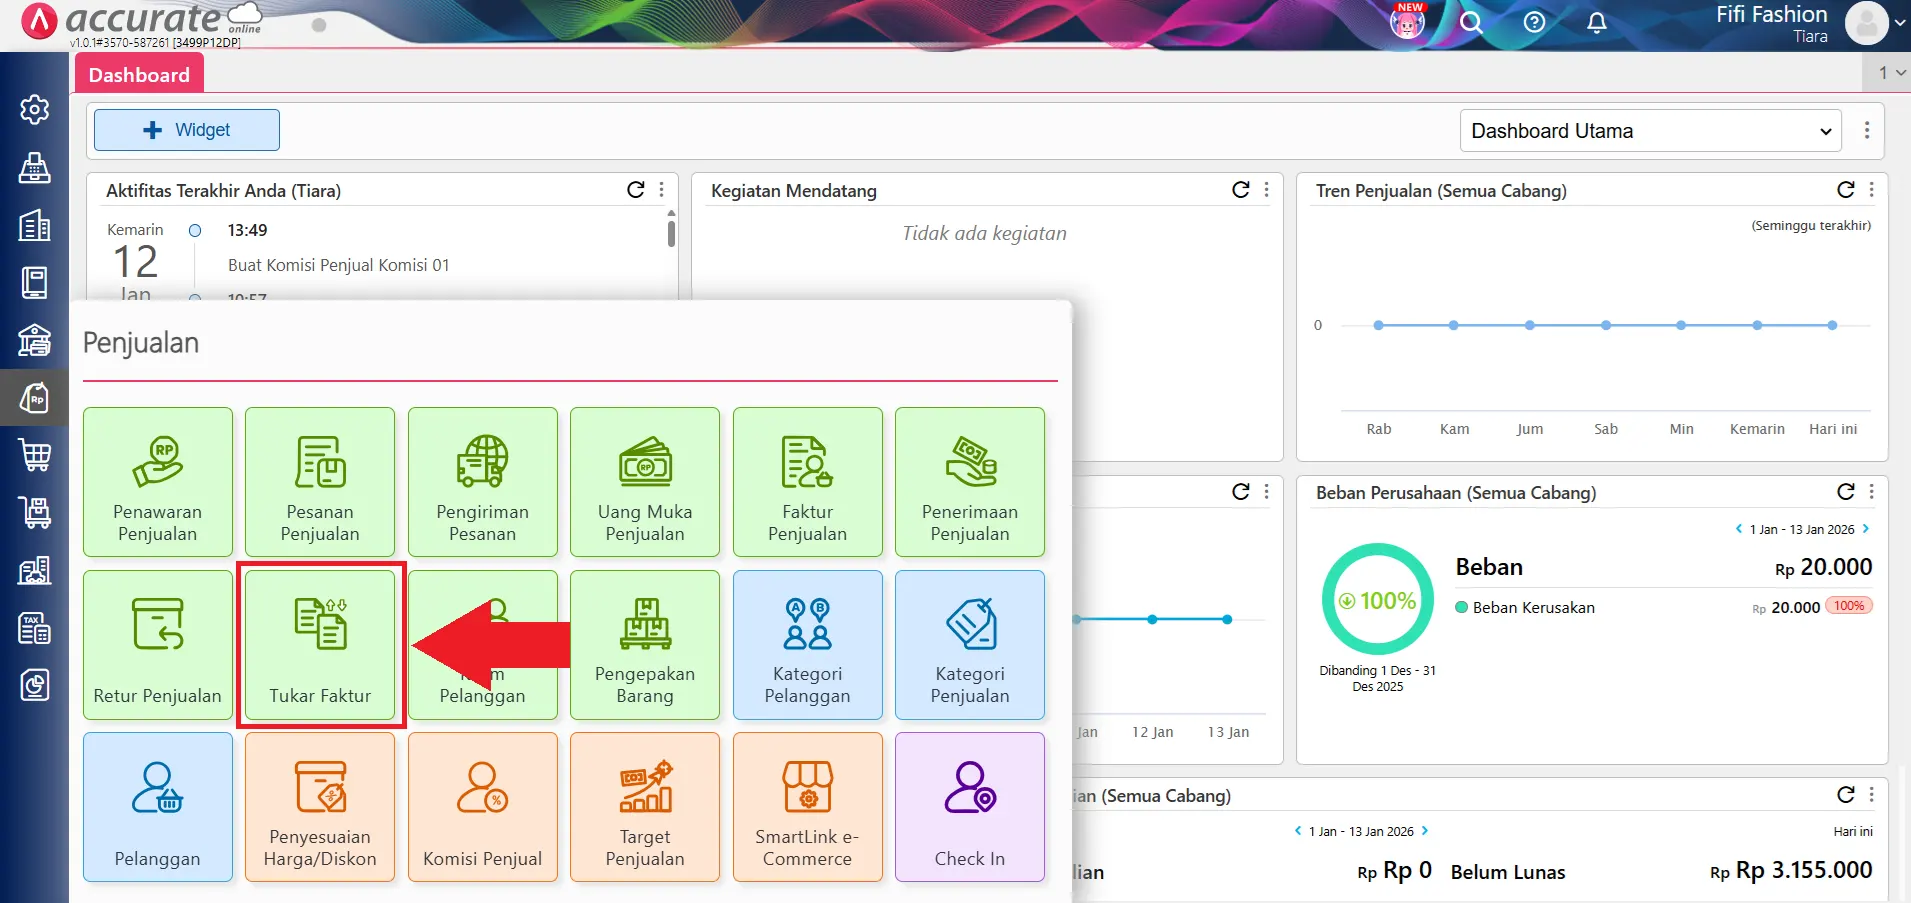Open the search magnifier icon
This screenshot has width=1911, height=903.
pos(1470,23)
